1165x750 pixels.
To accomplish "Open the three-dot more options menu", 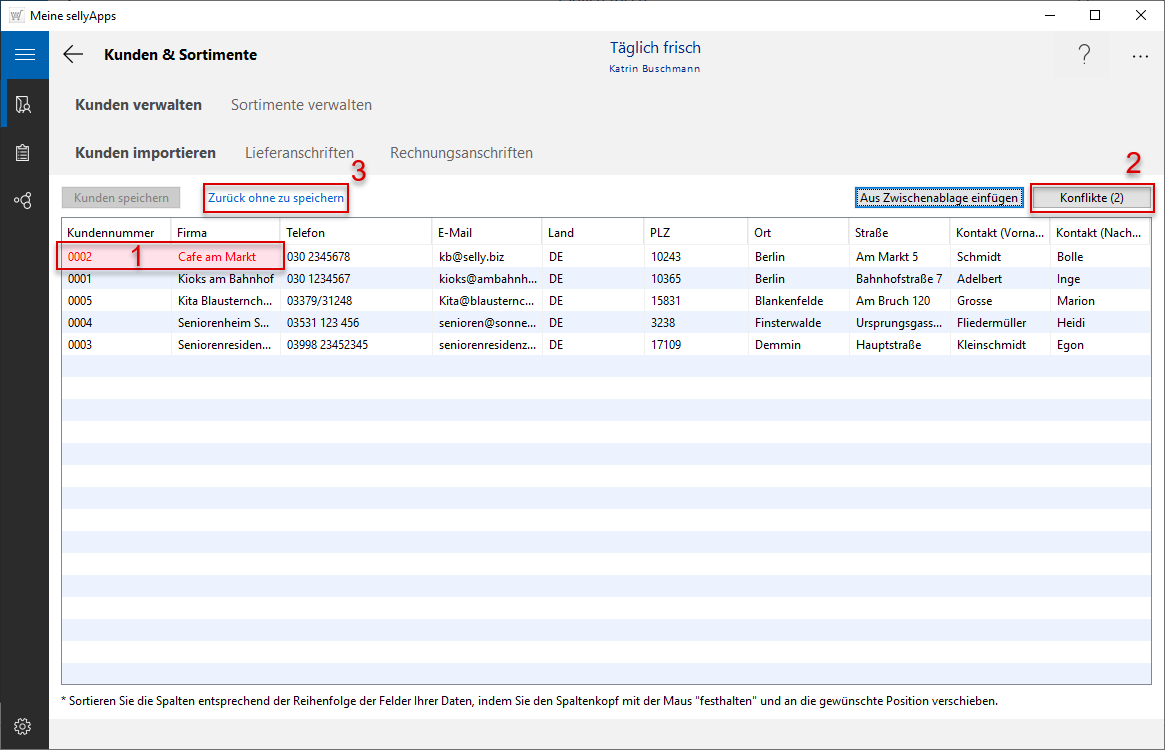I will (x=1140, y=56).
